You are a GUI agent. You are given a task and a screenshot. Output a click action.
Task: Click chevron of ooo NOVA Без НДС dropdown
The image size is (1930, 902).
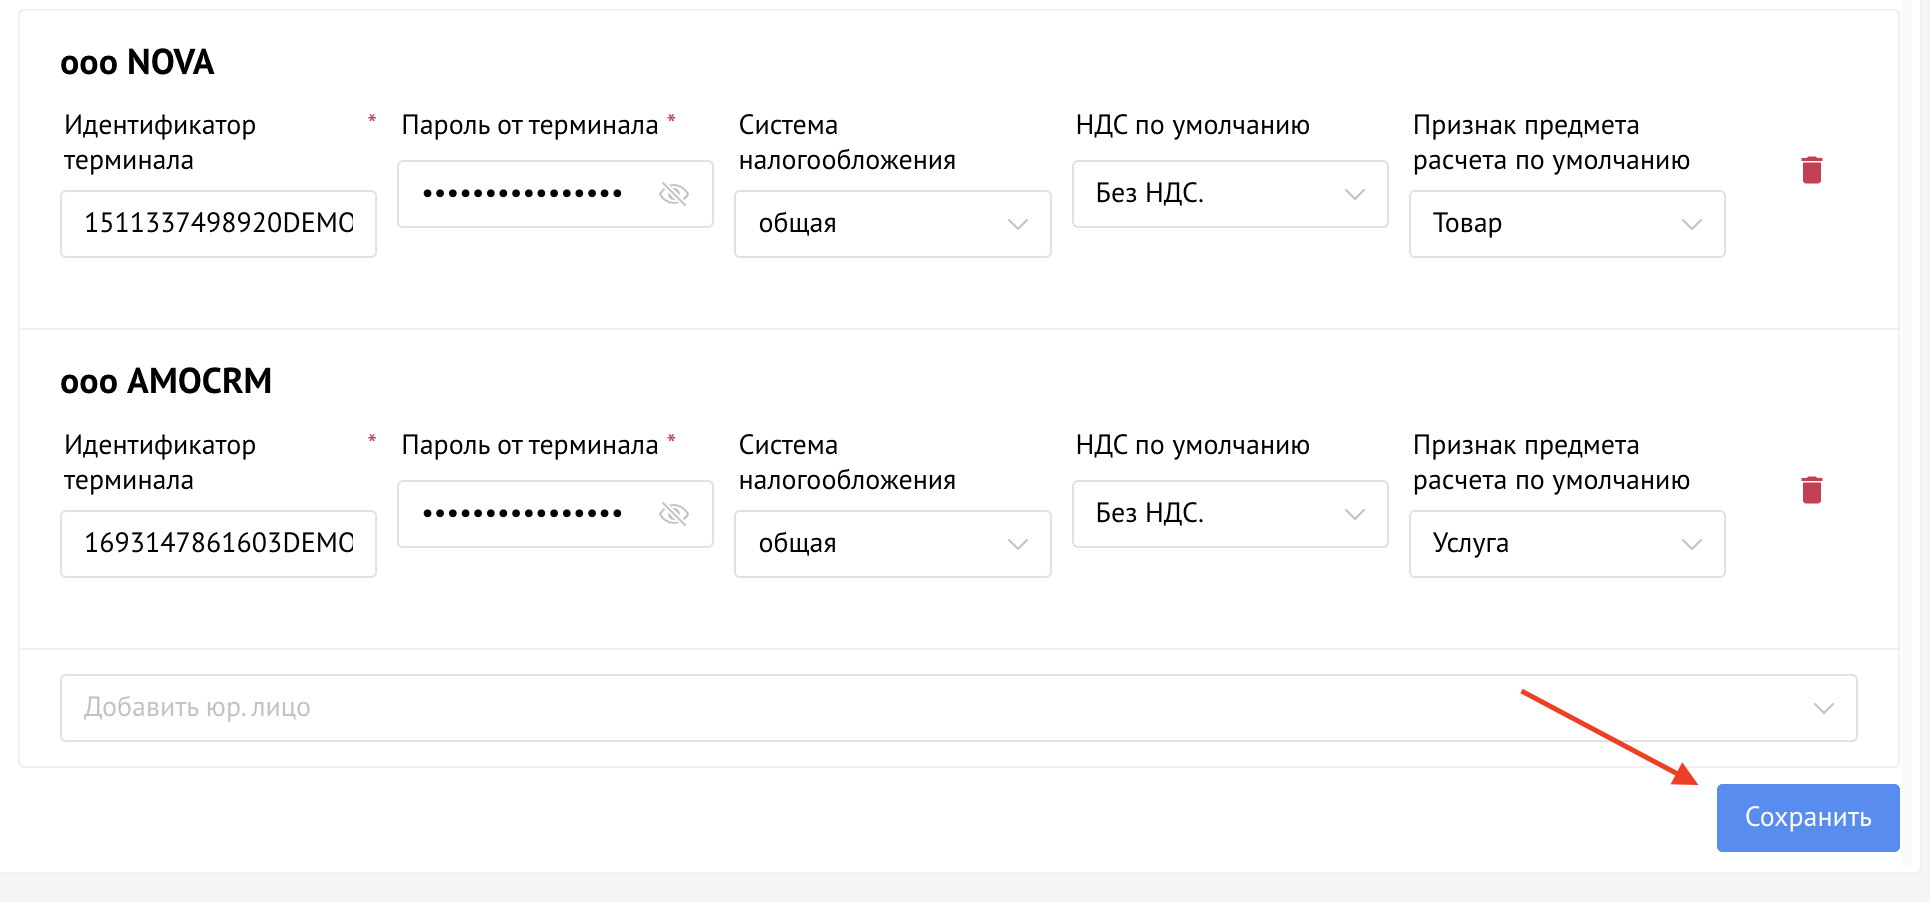pos(1354,194)
